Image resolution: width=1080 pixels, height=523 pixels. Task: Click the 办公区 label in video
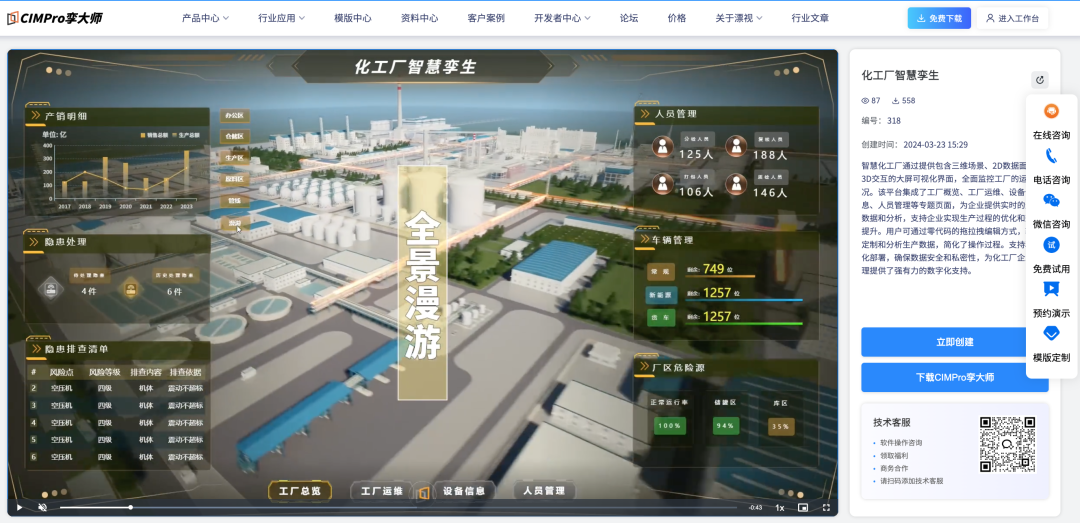tap(235, 116)
